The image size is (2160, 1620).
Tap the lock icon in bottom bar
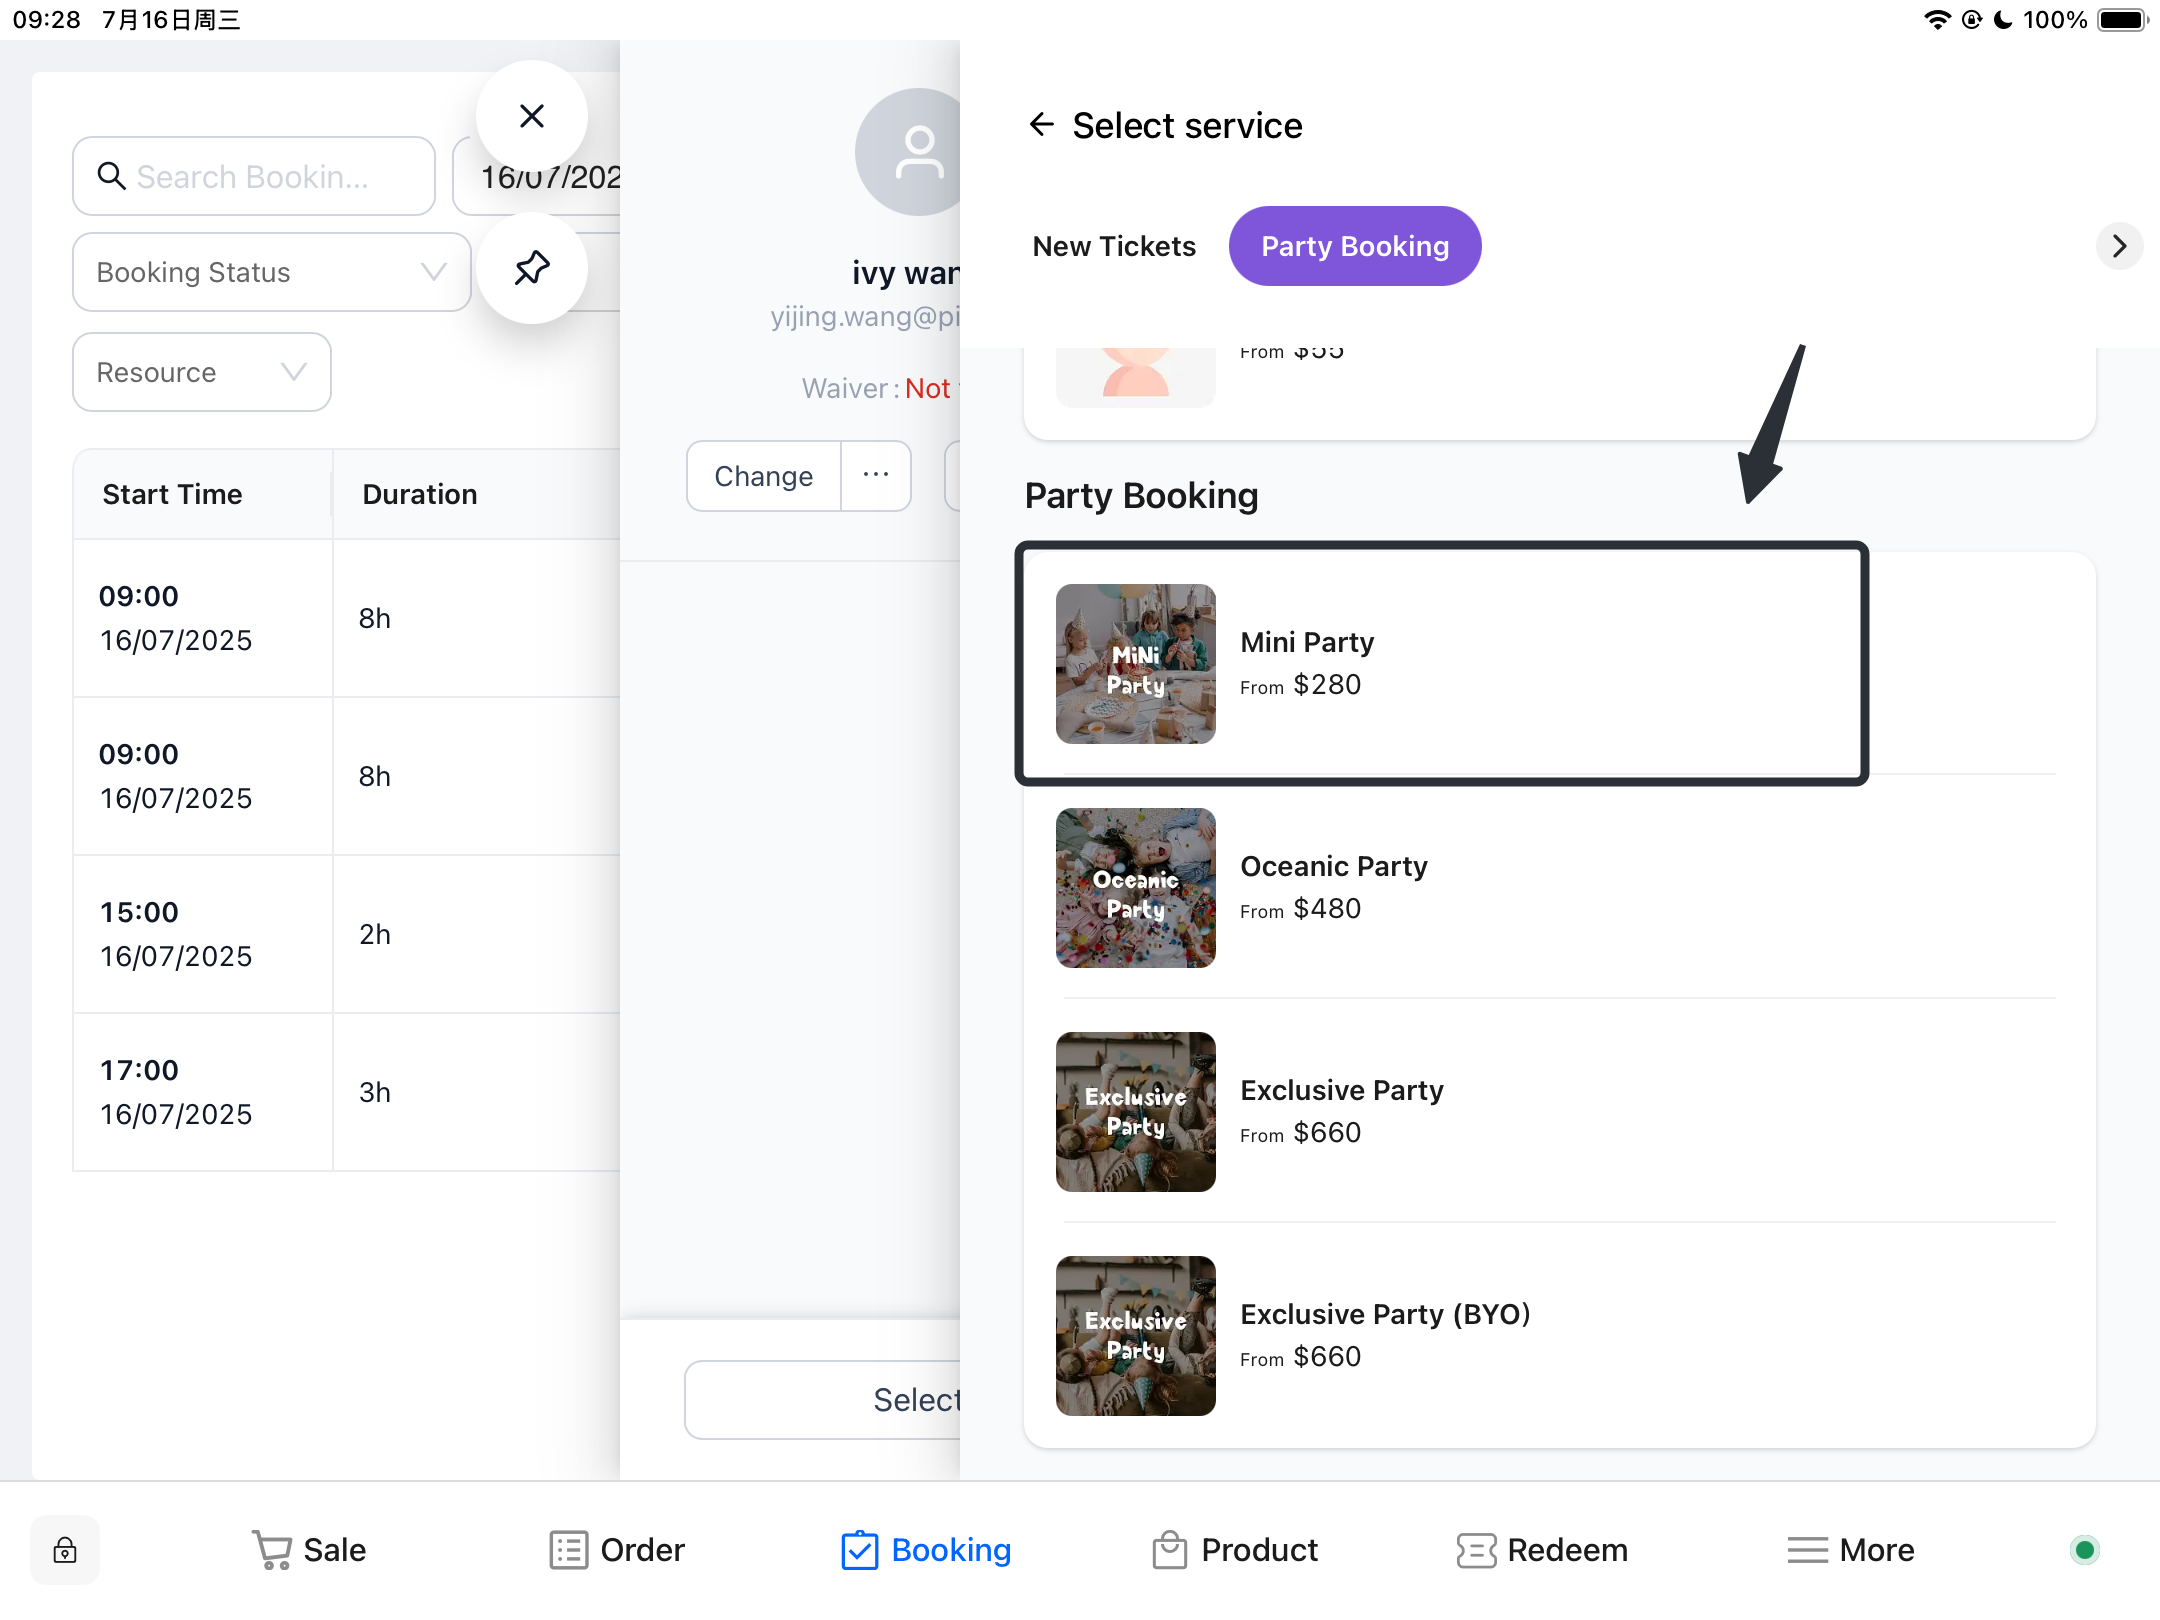[x=65, y=1549]
